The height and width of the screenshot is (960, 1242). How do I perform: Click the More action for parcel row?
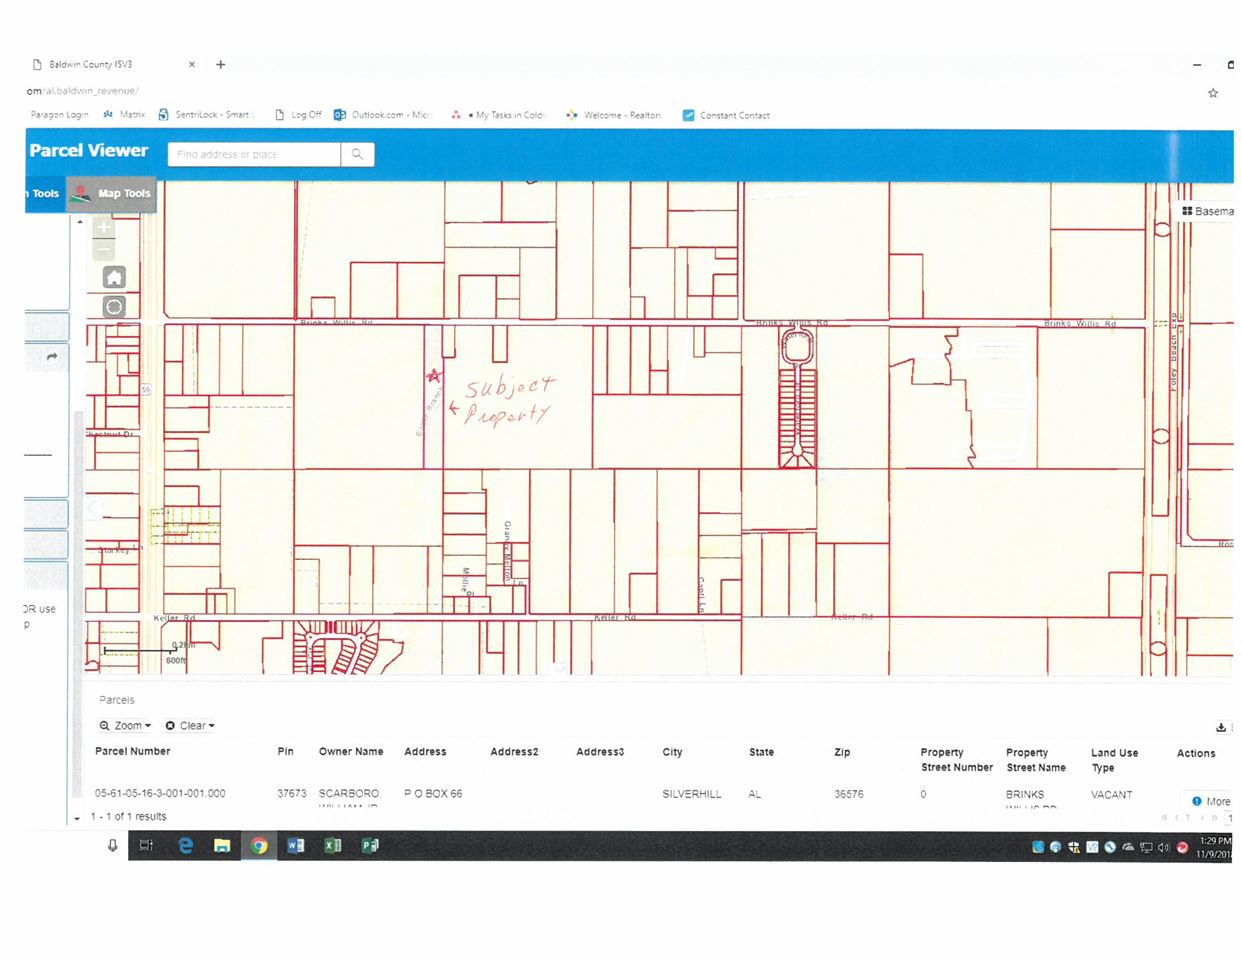pos(1211,801)
